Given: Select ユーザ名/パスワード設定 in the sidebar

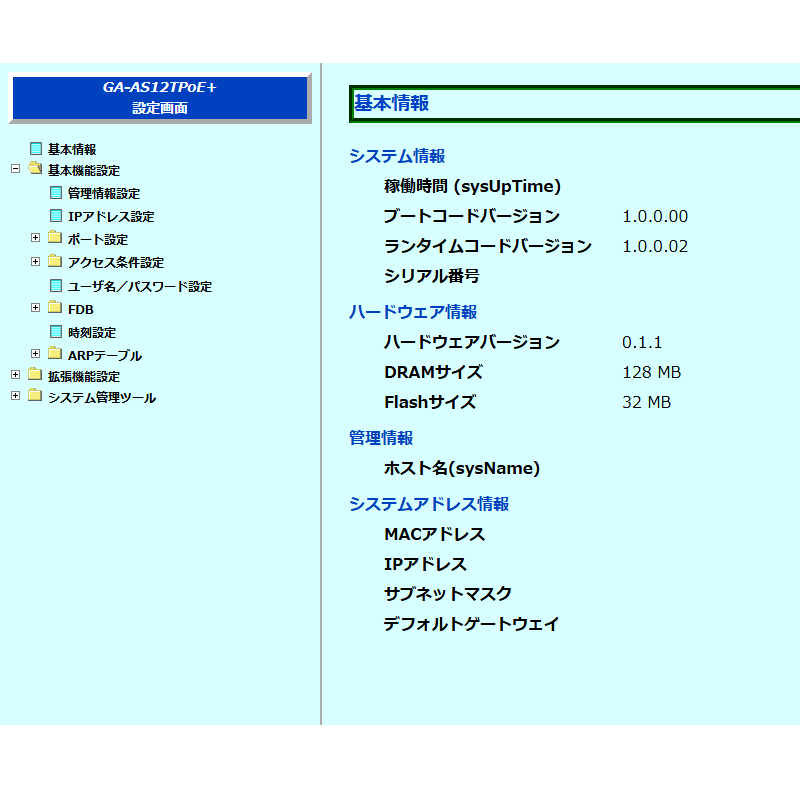Looking at the screenshot, I should pyautogui.click(x=140, y=286).
